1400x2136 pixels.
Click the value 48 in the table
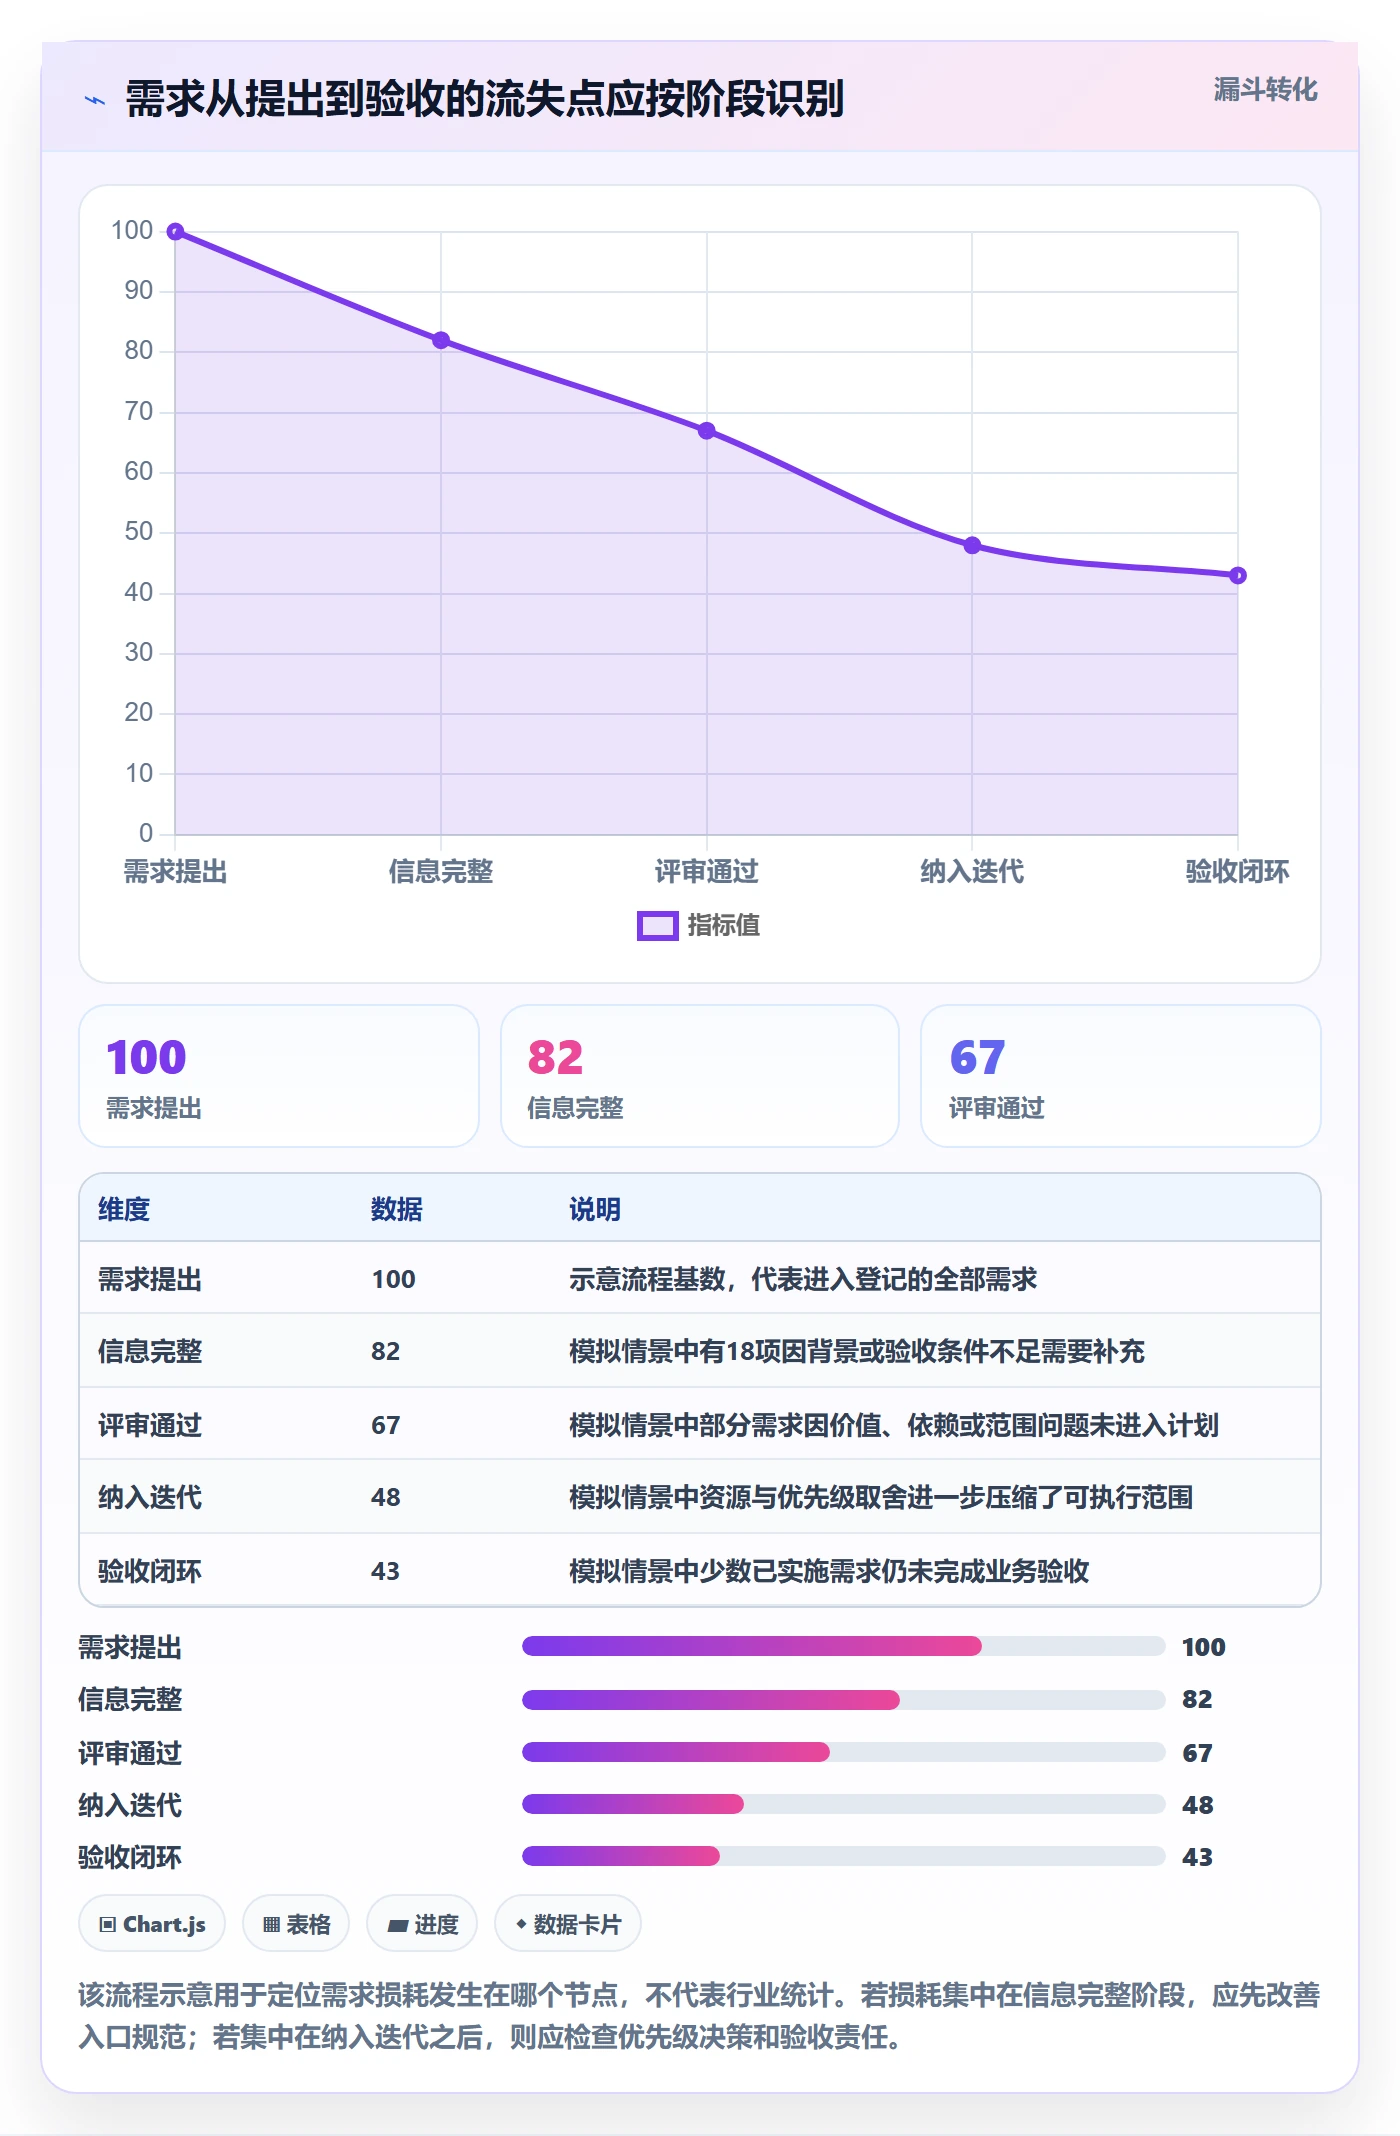click(x=386, y=1497)
